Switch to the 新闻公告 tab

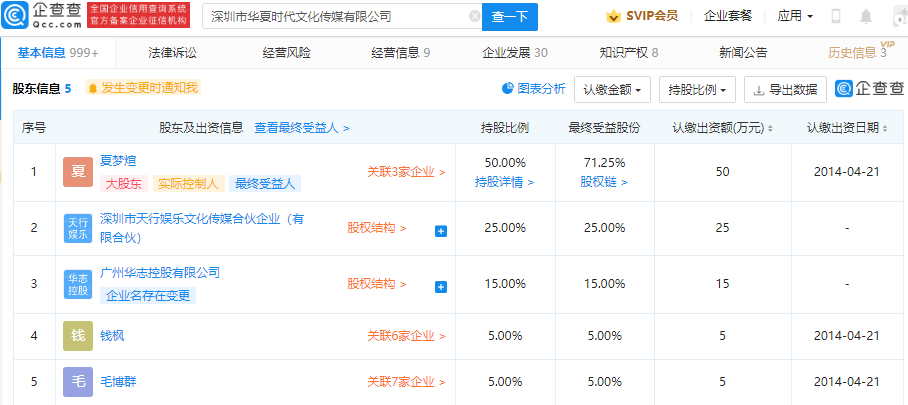pos(743,53)
